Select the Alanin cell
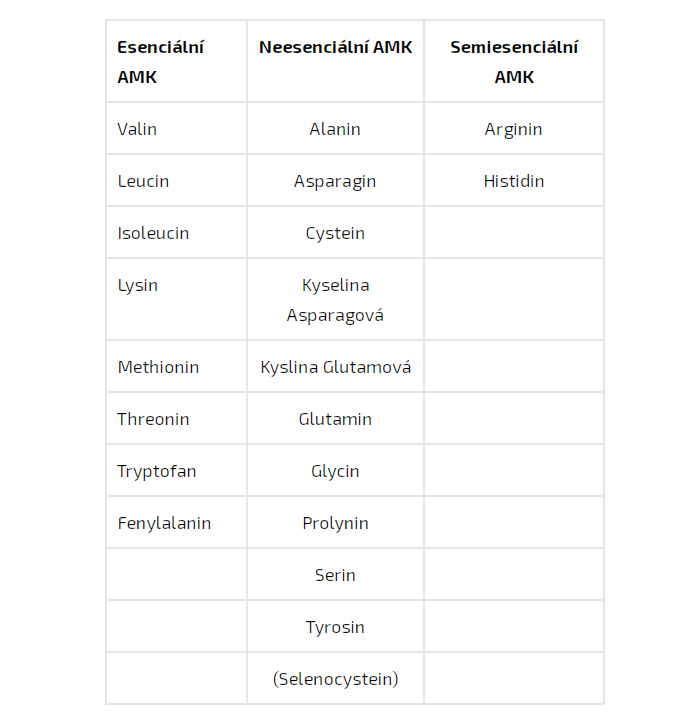 (x=335, y=129)
